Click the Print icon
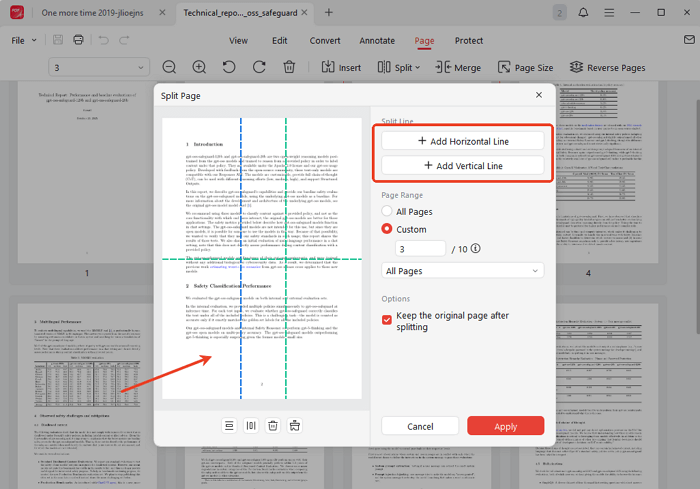 pyautogui.click(x=78, y=40)
